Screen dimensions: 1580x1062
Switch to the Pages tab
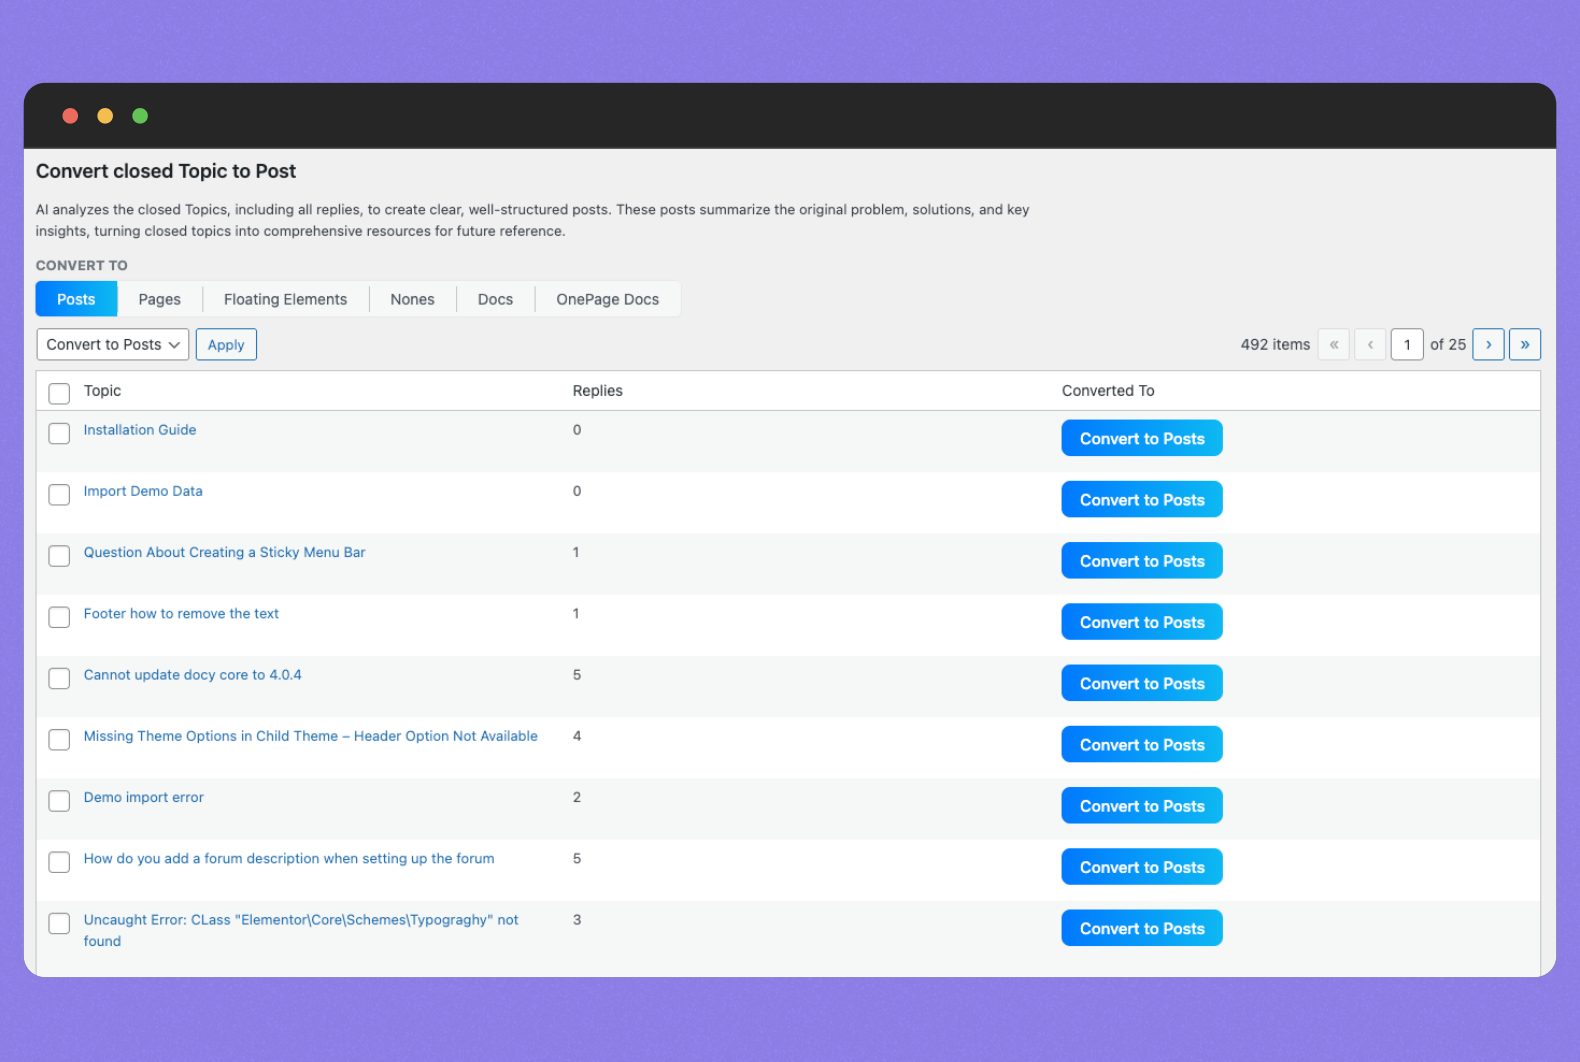(159, 299)
